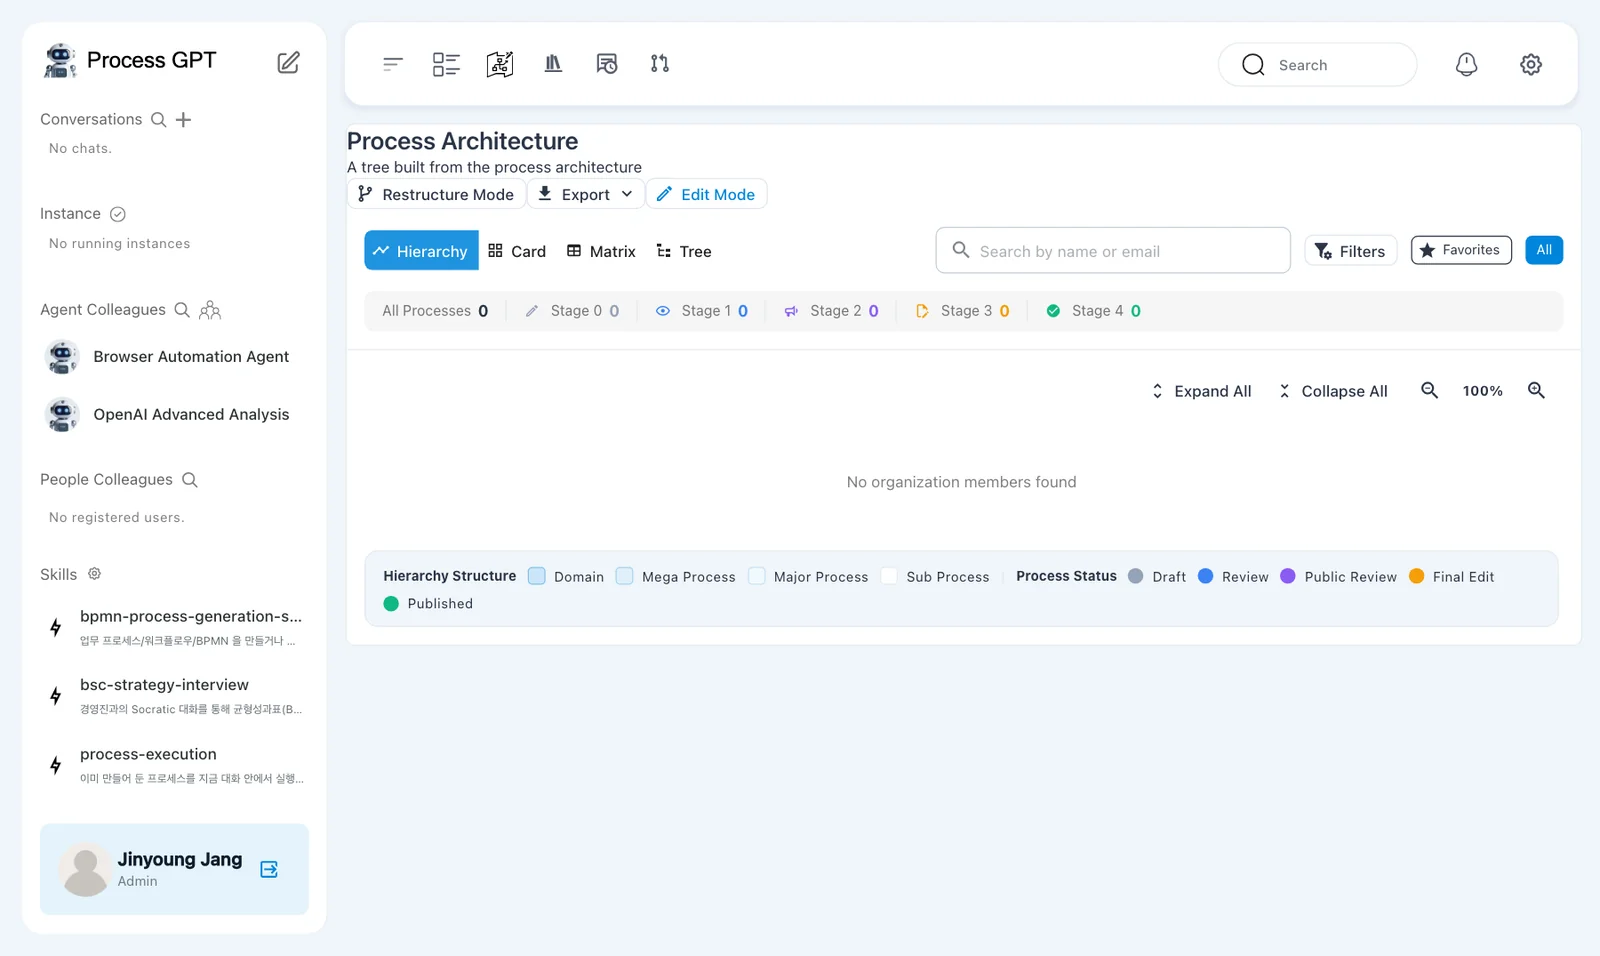This screenshot has height=956, width=1600.
Task: Log out using icon beside Jinyoung Jang
Action: (x=269, y=870)
